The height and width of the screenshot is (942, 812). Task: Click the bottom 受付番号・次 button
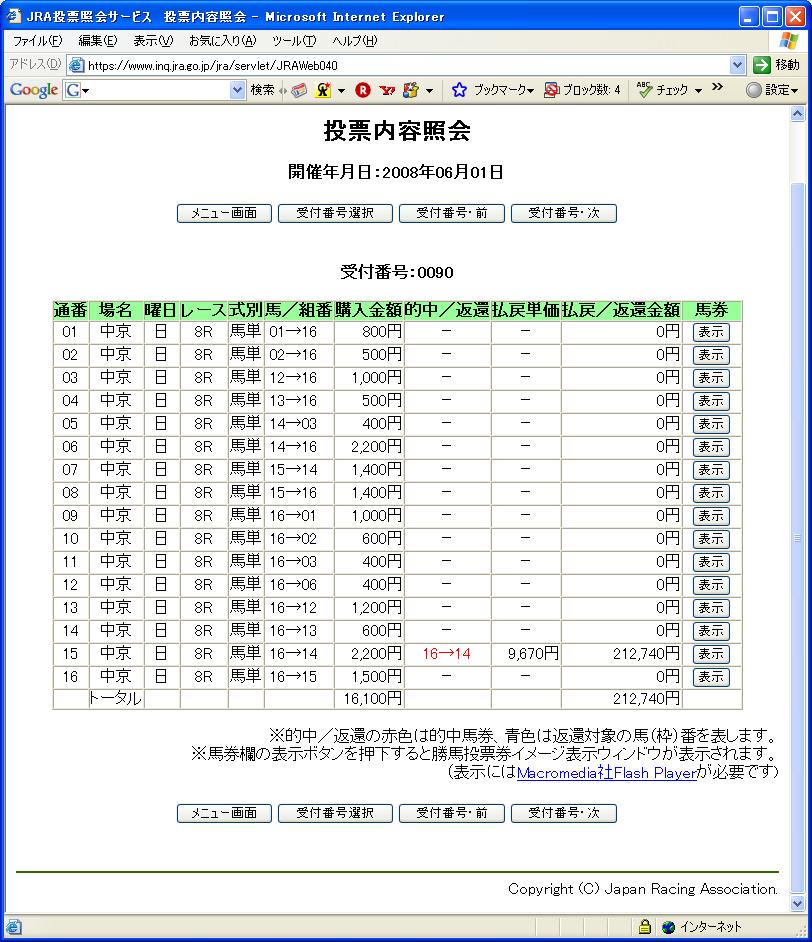pyautogui.click(x=563, y=813)
